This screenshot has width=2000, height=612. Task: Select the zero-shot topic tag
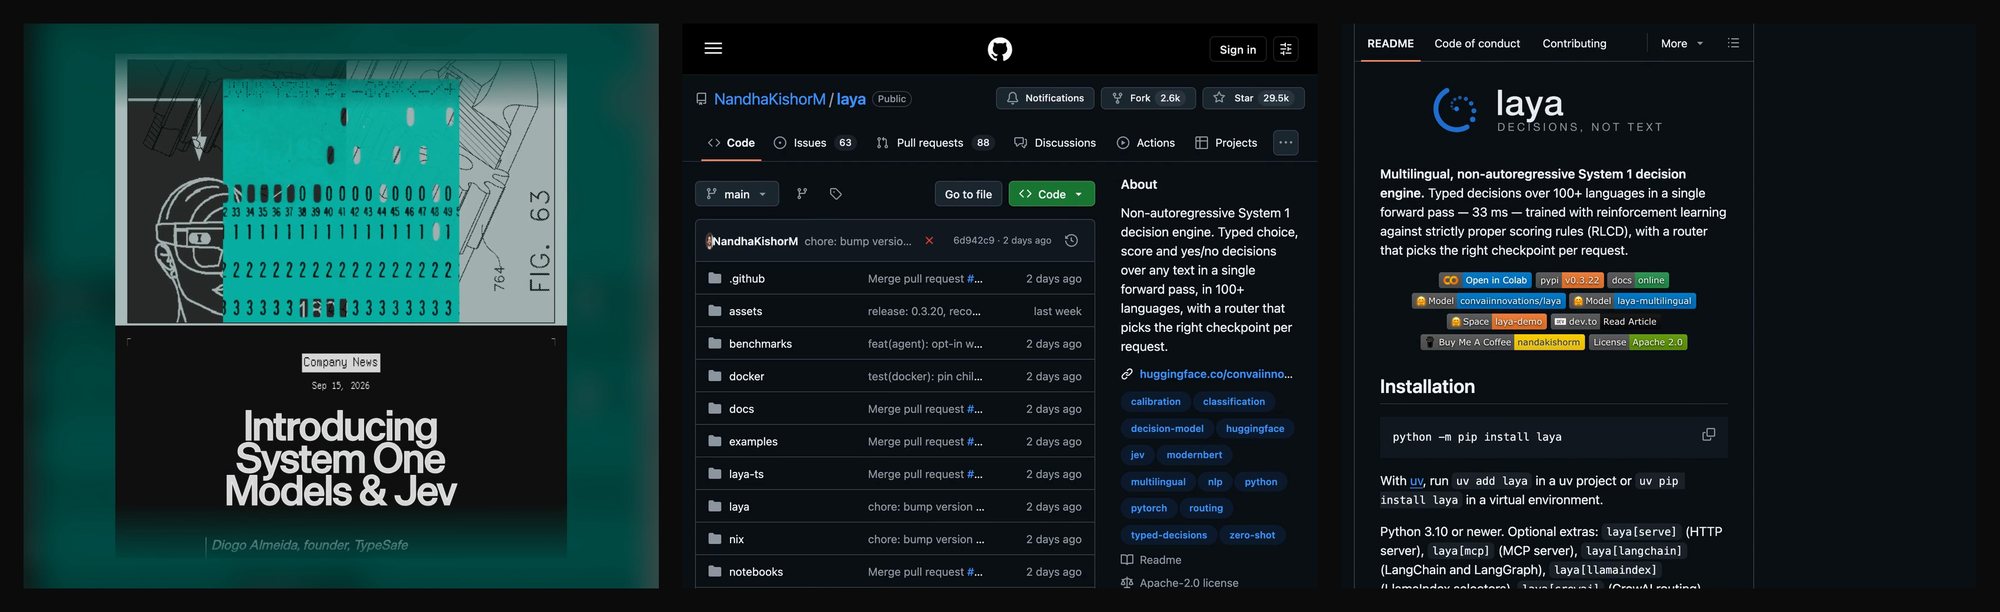(x=1252, y=535)
